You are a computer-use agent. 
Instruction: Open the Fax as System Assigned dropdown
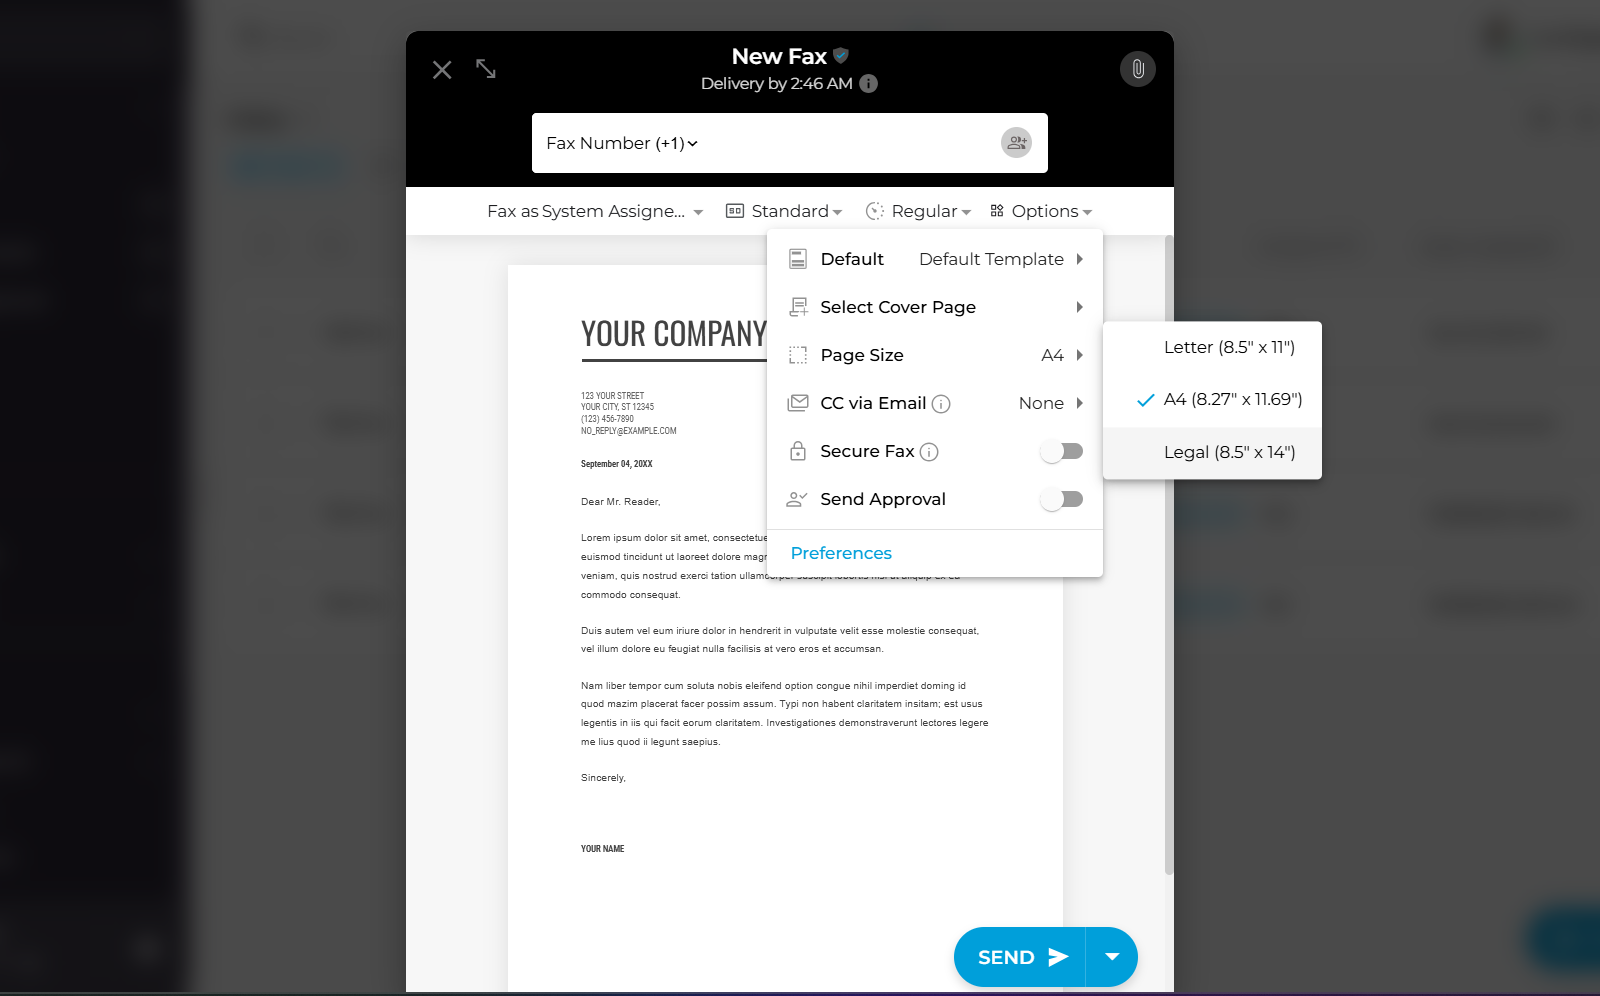coord(595,211)
